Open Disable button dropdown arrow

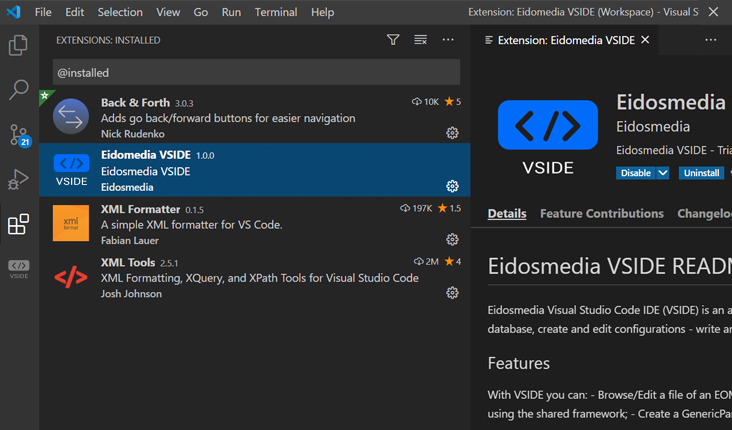[663, 173]
